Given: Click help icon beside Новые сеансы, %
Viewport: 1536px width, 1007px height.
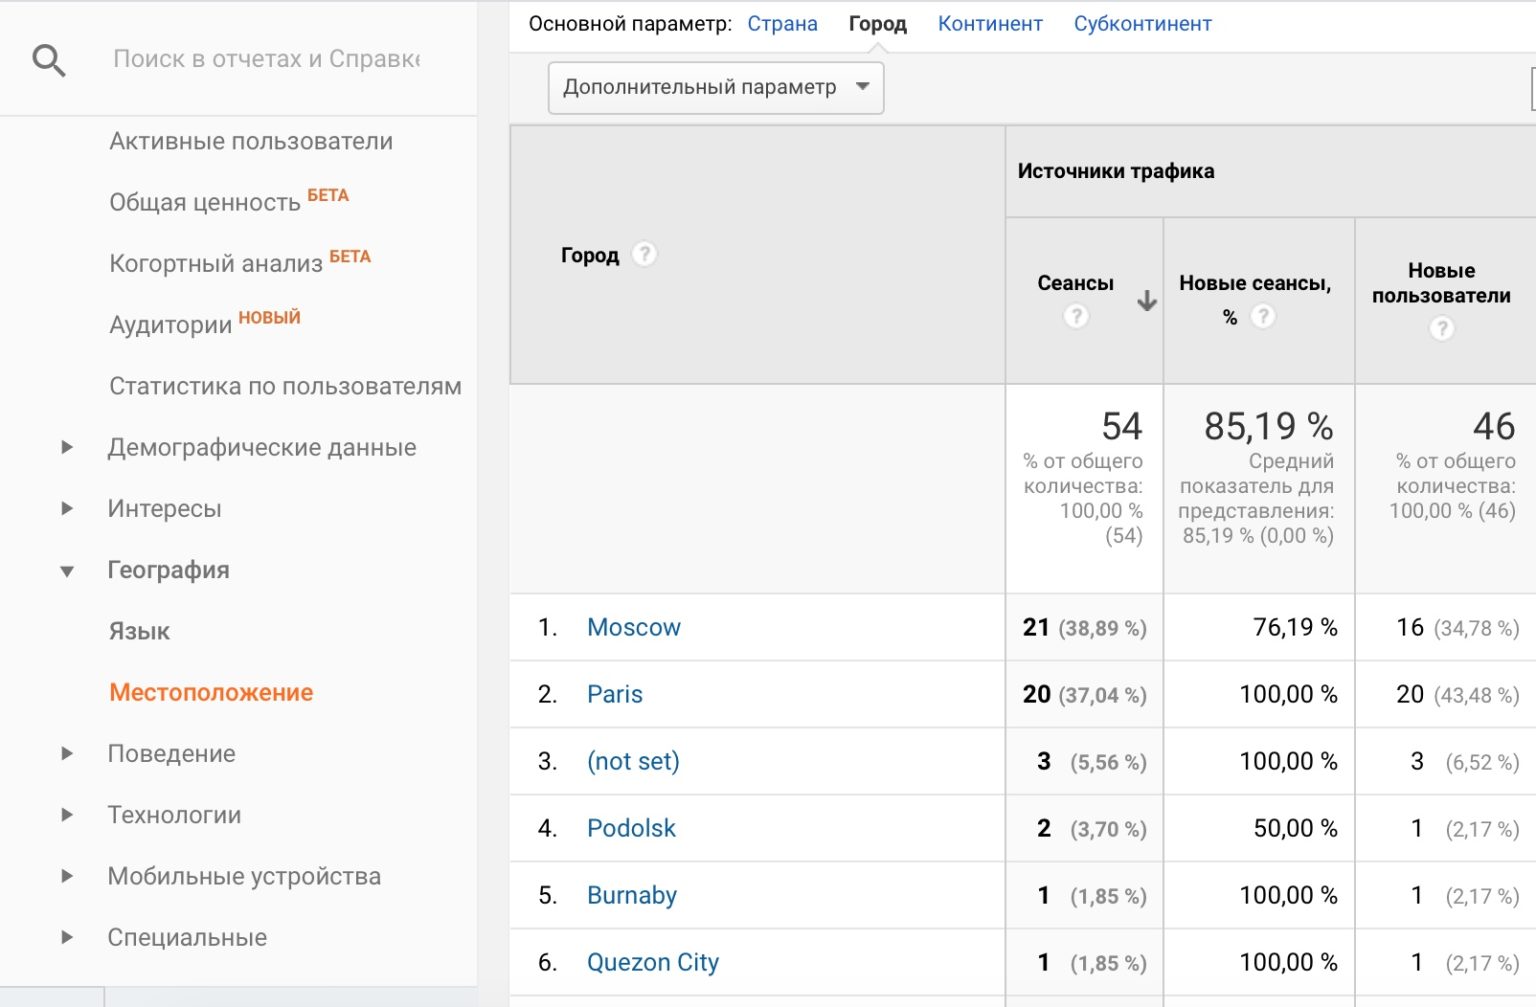Looking at the screenshot, I should click(x=1263, y=317).
